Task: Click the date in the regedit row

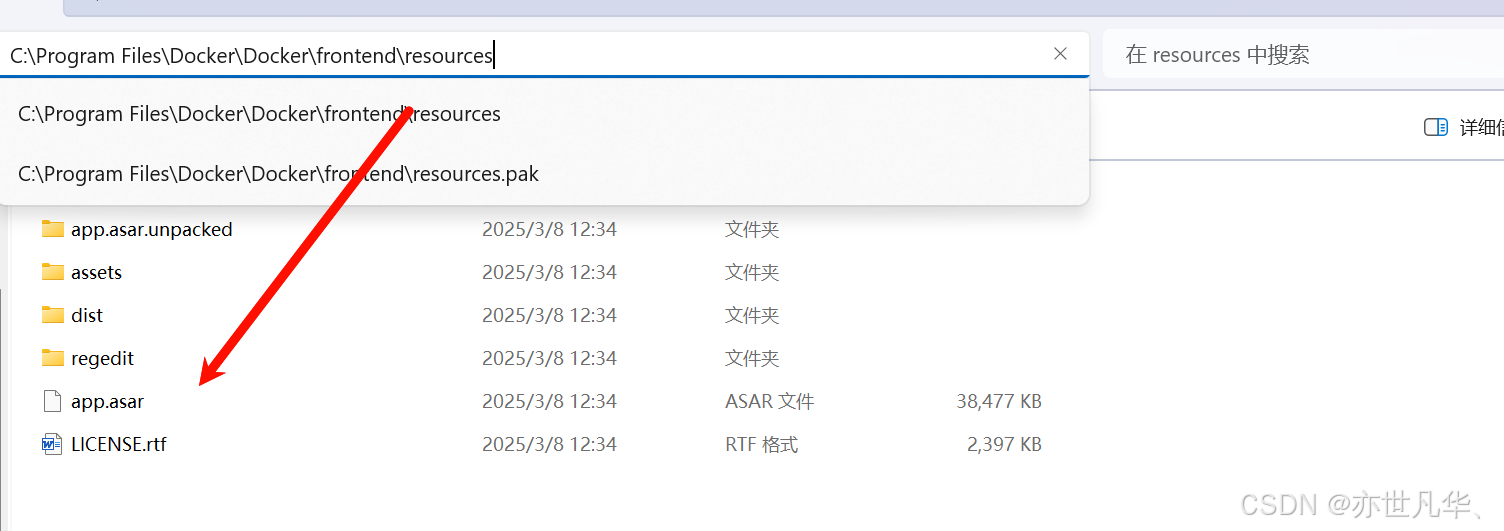Action: [549, 358]
